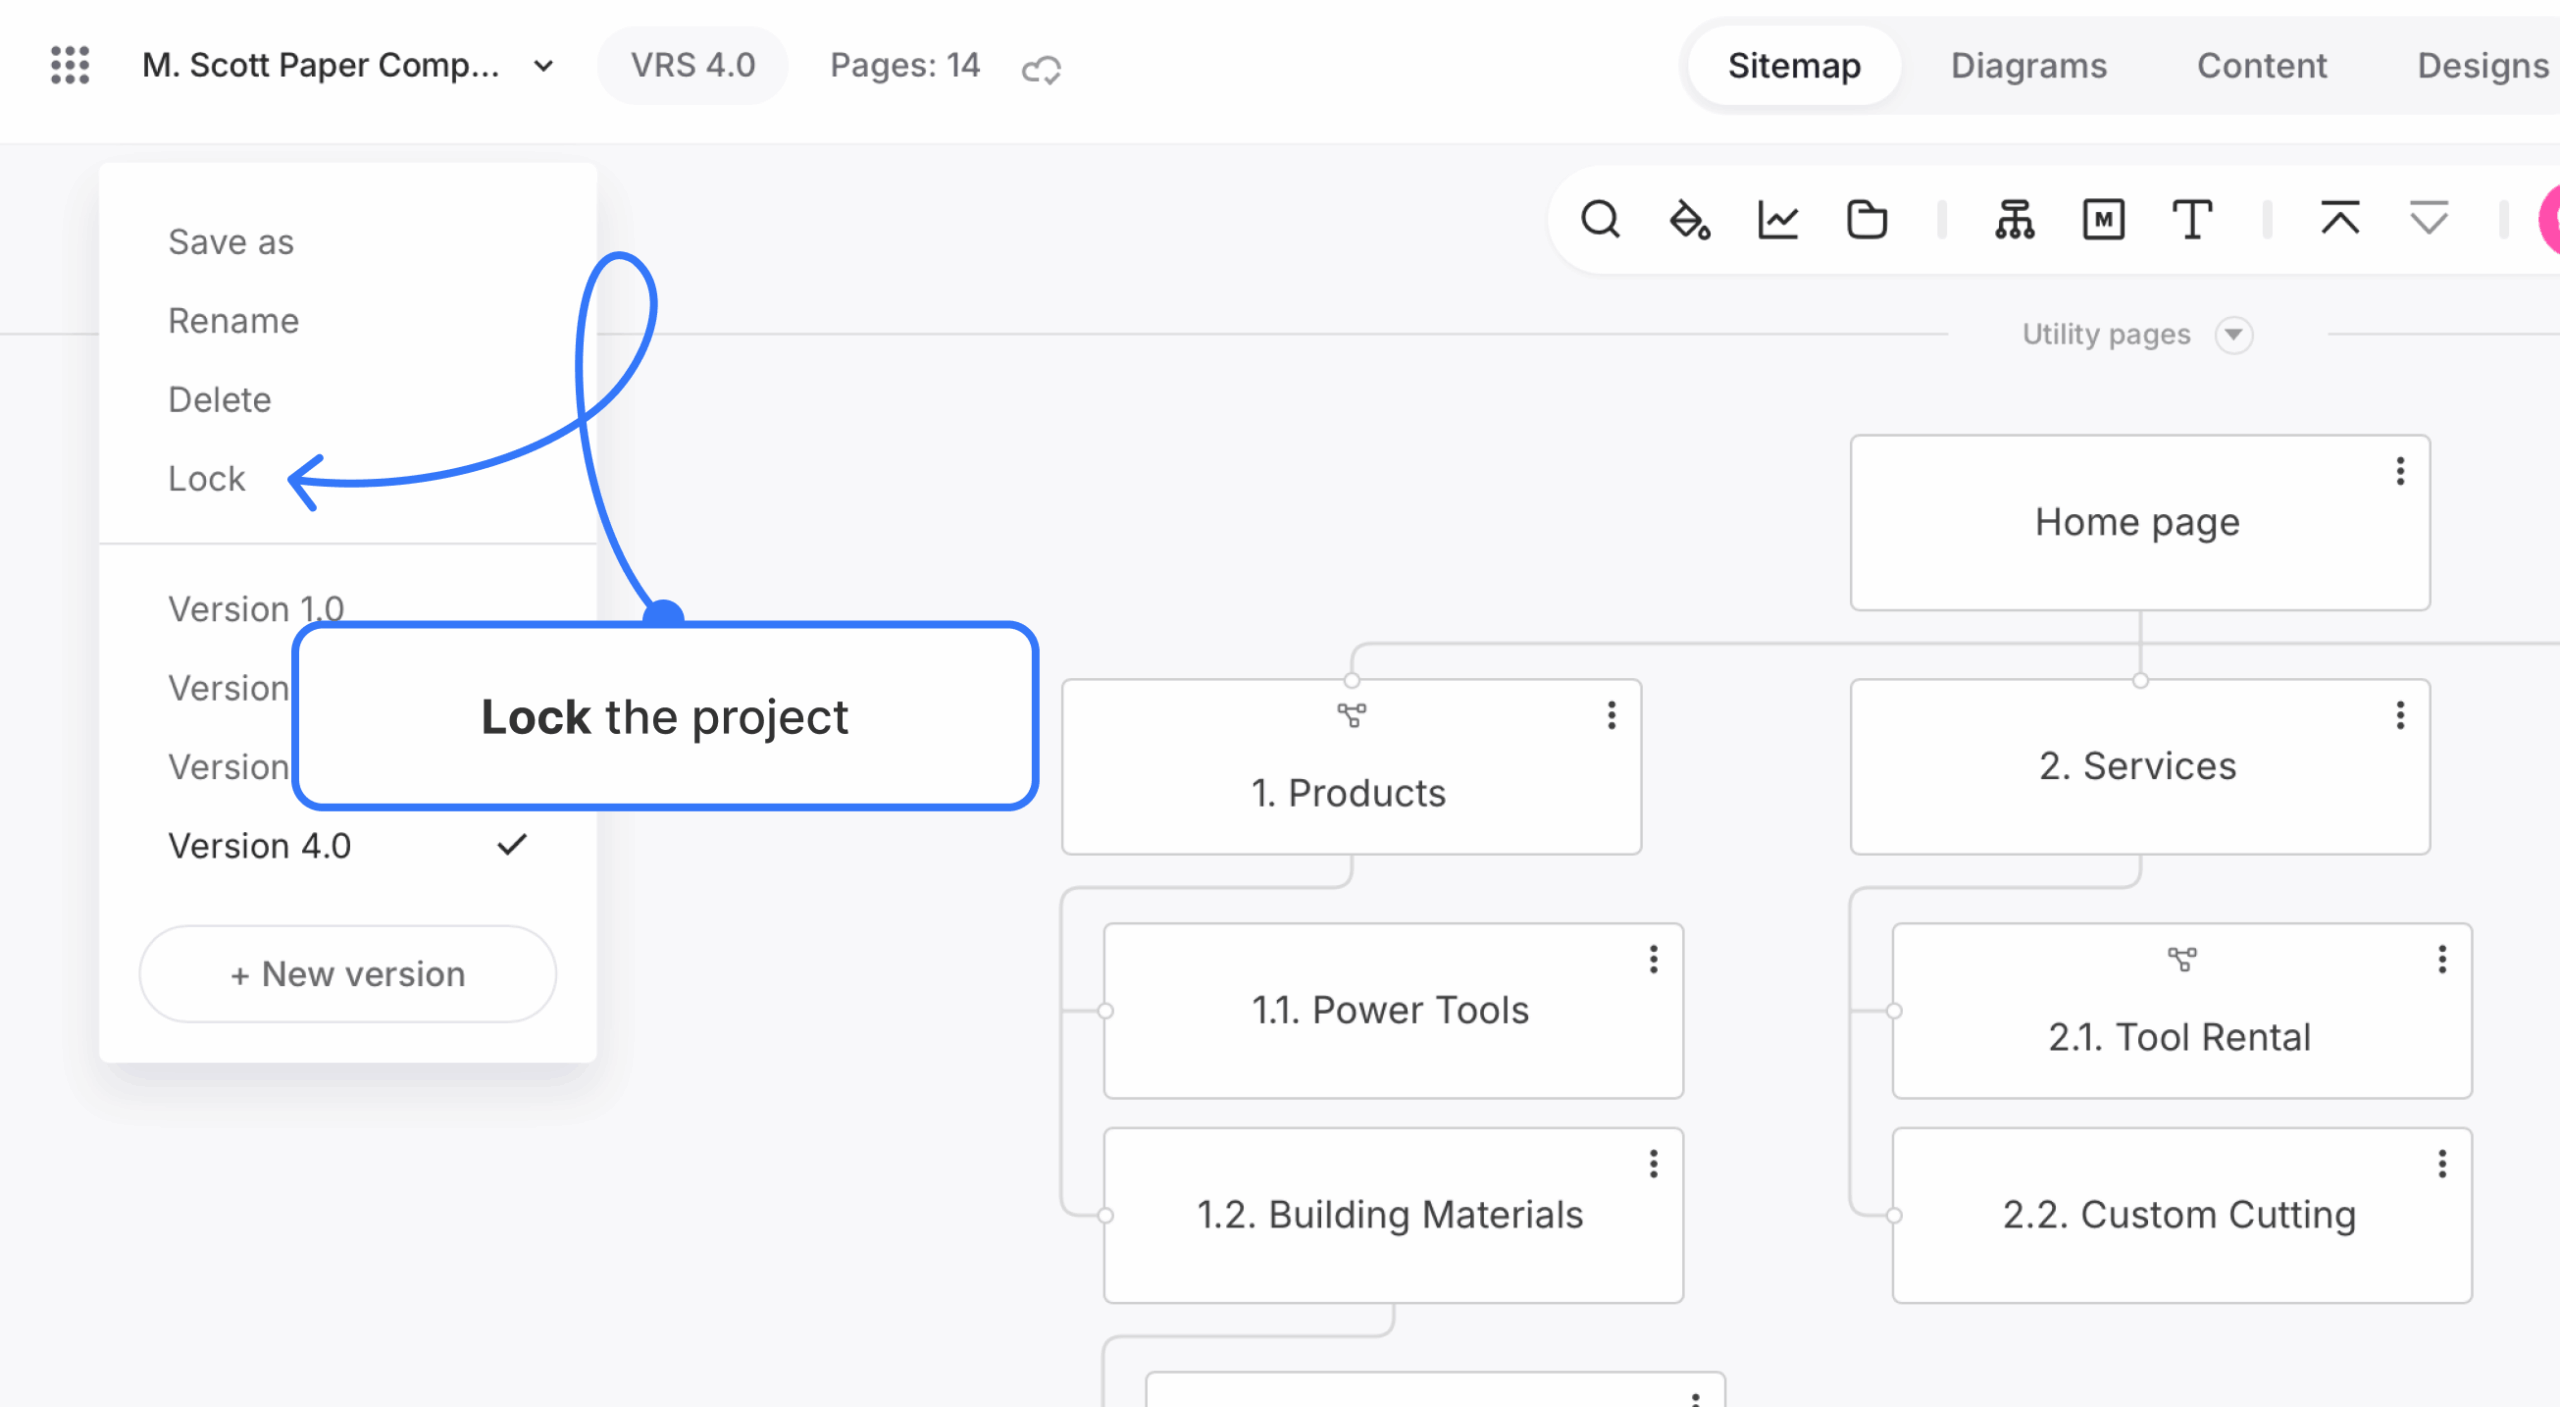Select the 1. Products page card
Viewport: 2560px width, 1407px height.
click(1351, 767)
